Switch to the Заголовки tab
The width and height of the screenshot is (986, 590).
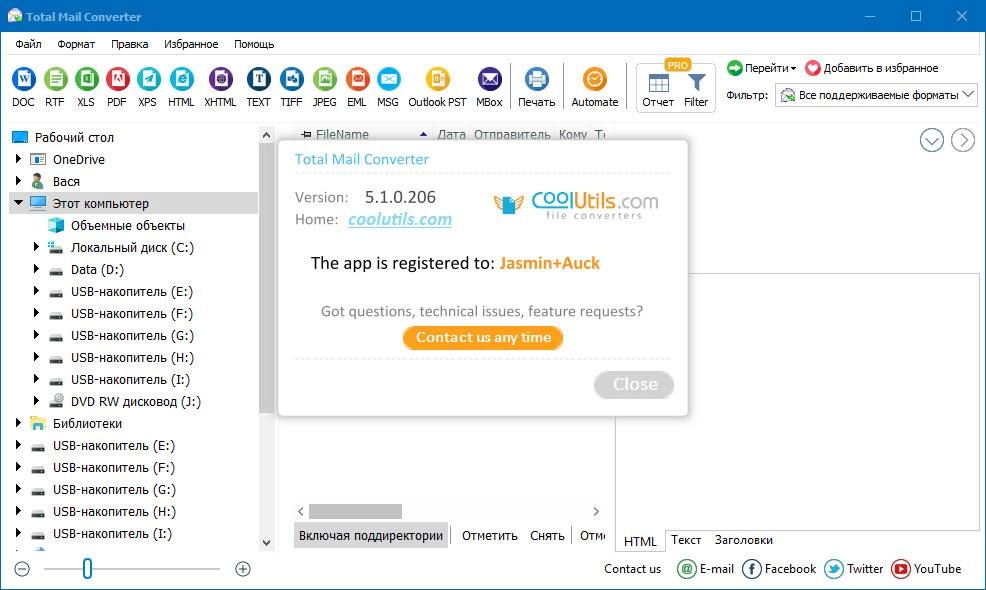pyautogui.click(x=743, y=540)
